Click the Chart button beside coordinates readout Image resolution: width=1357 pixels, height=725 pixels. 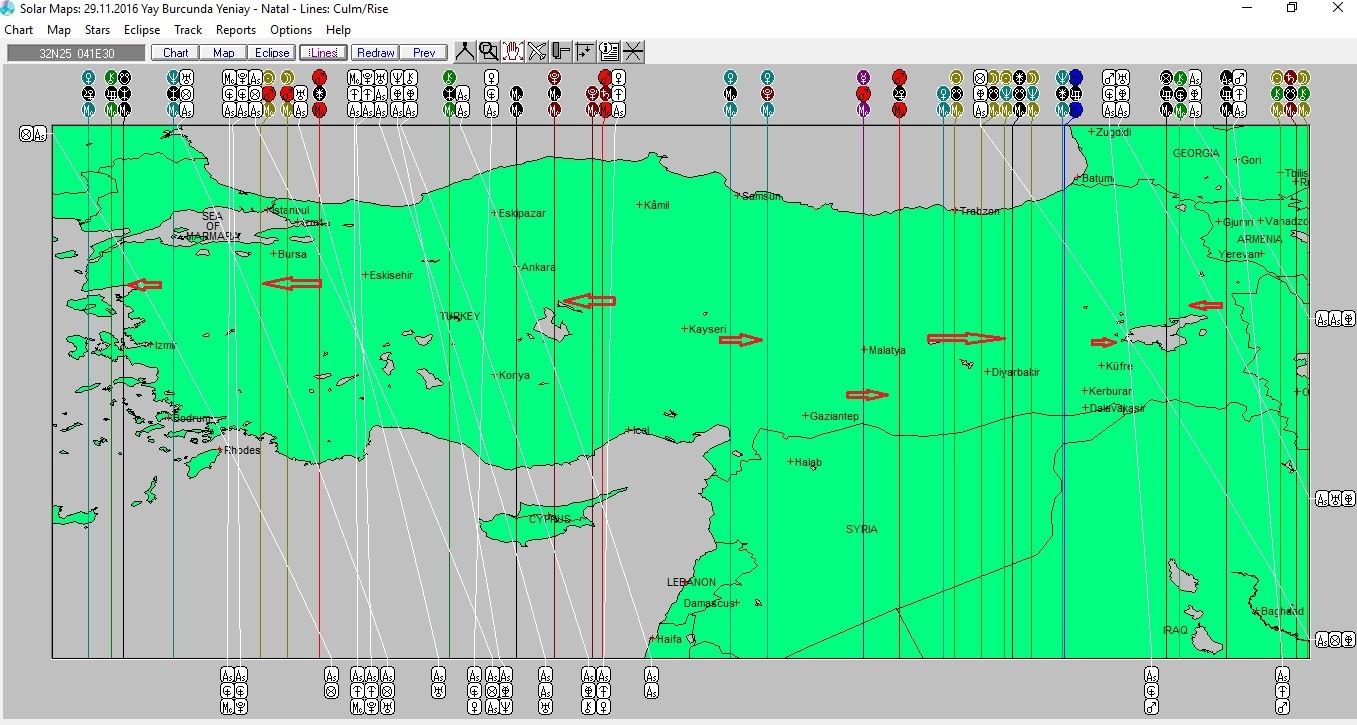click(175, 53)
